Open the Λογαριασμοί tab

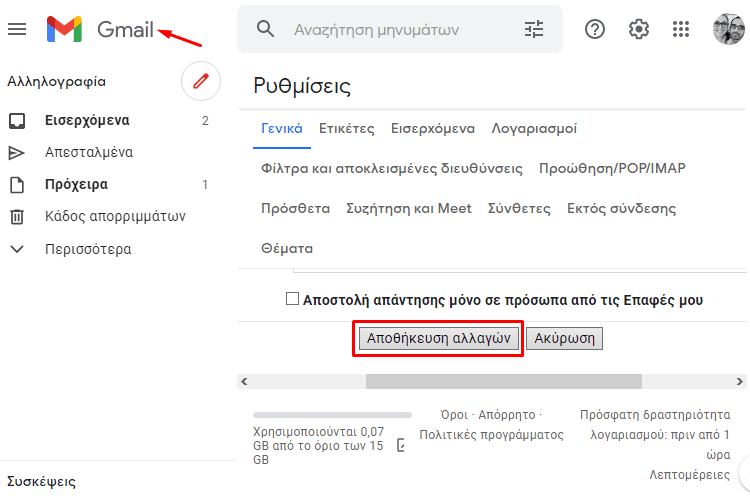534,128
